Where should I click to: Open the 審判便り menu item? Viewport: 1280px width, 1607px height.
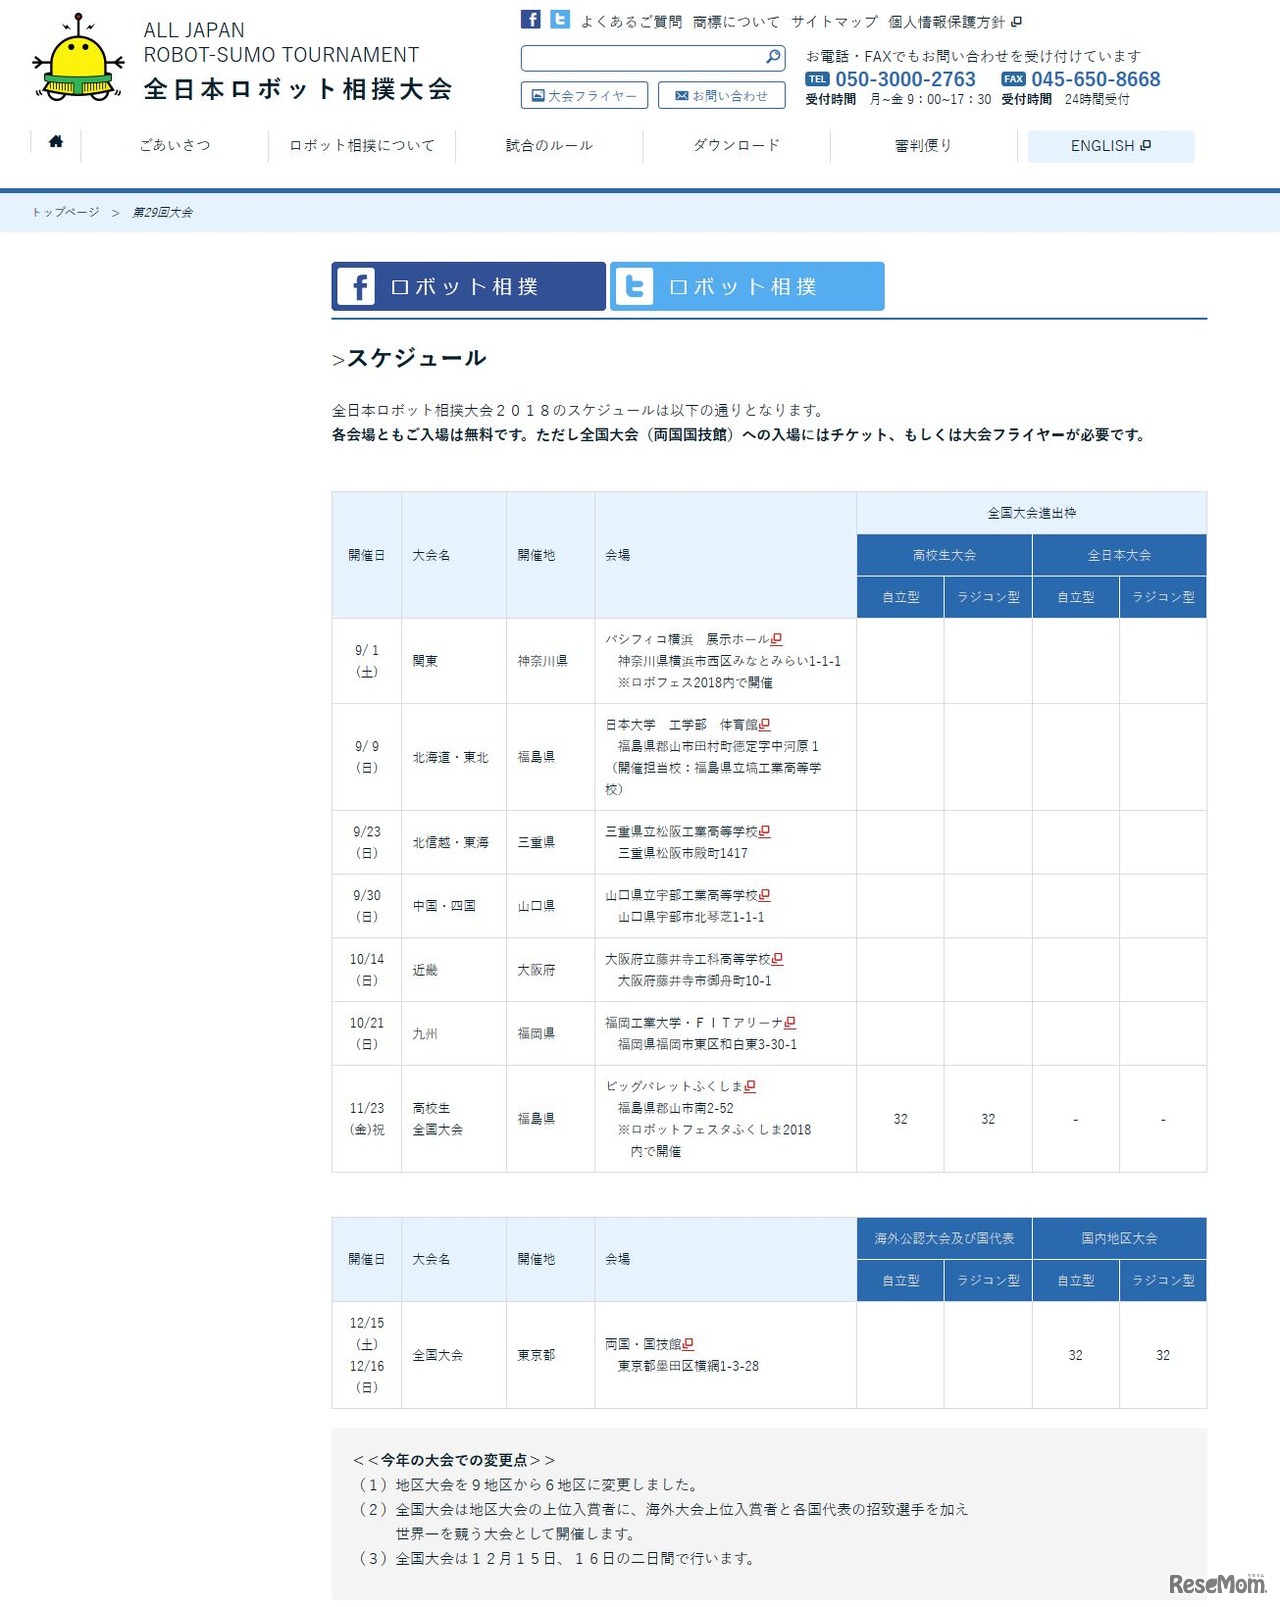tap(923, 145)
